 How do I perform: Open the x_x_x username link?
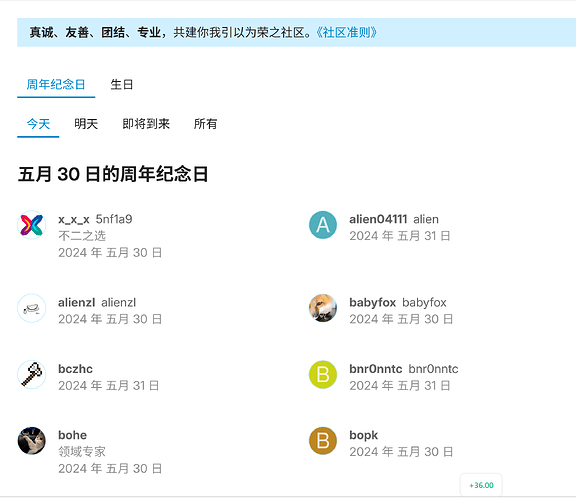pyautogui.click(x=74, y=219)
